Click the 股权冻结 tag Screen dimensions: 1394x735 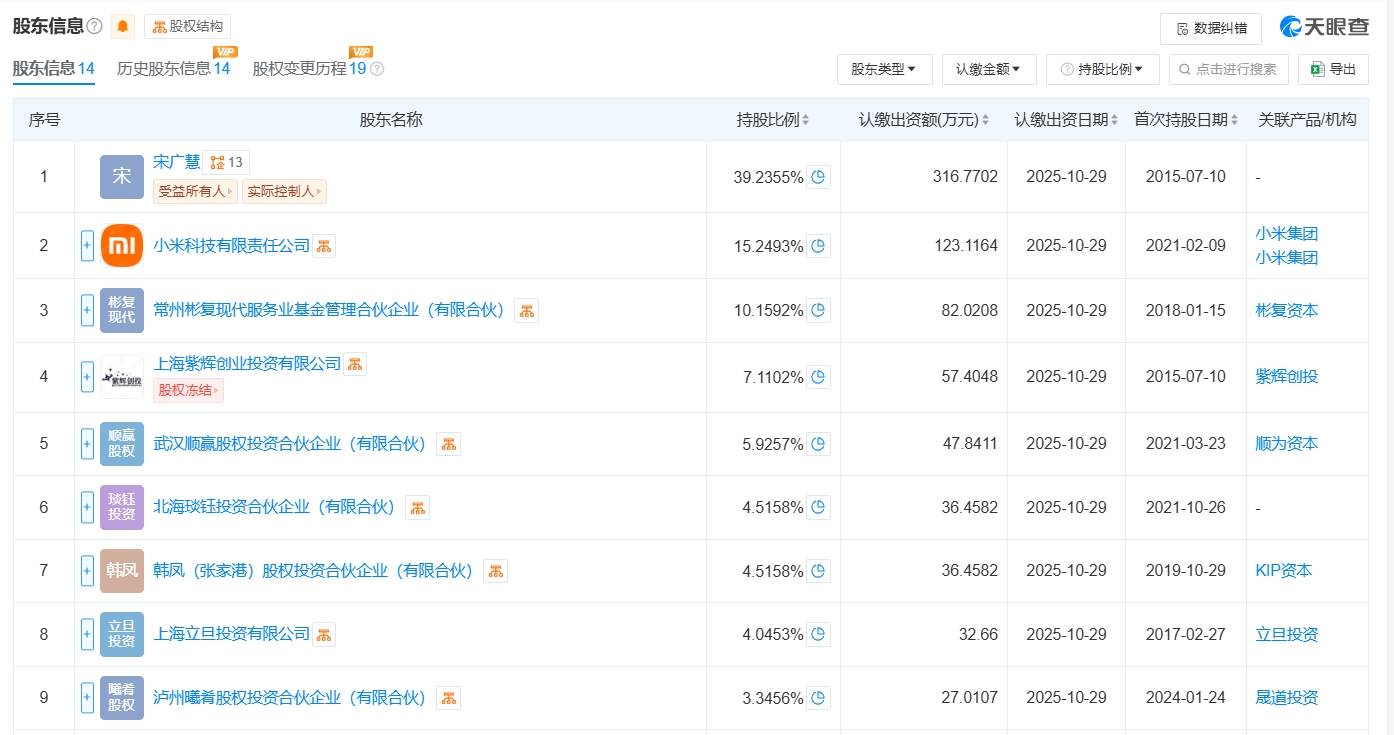188,391
